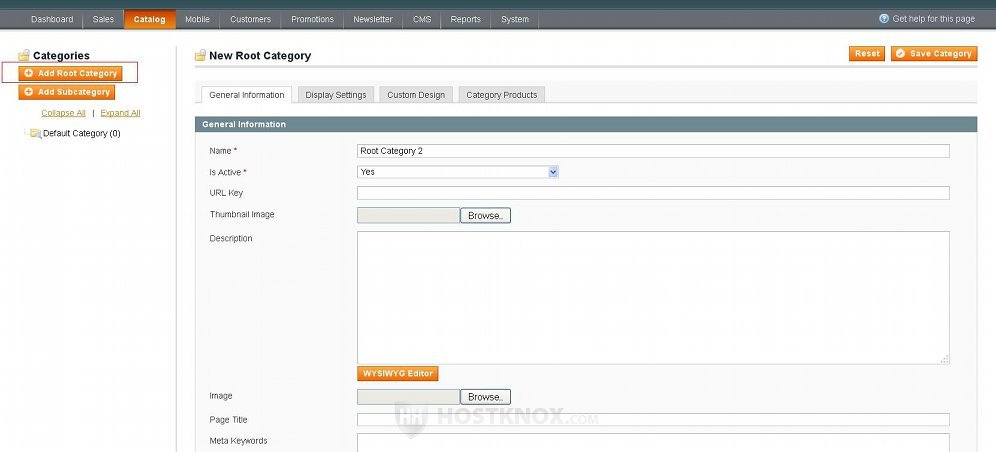Switch to the Custom Design tab
Image resolution: width=996 pixels, height=452 pixels.
(416, 95)
